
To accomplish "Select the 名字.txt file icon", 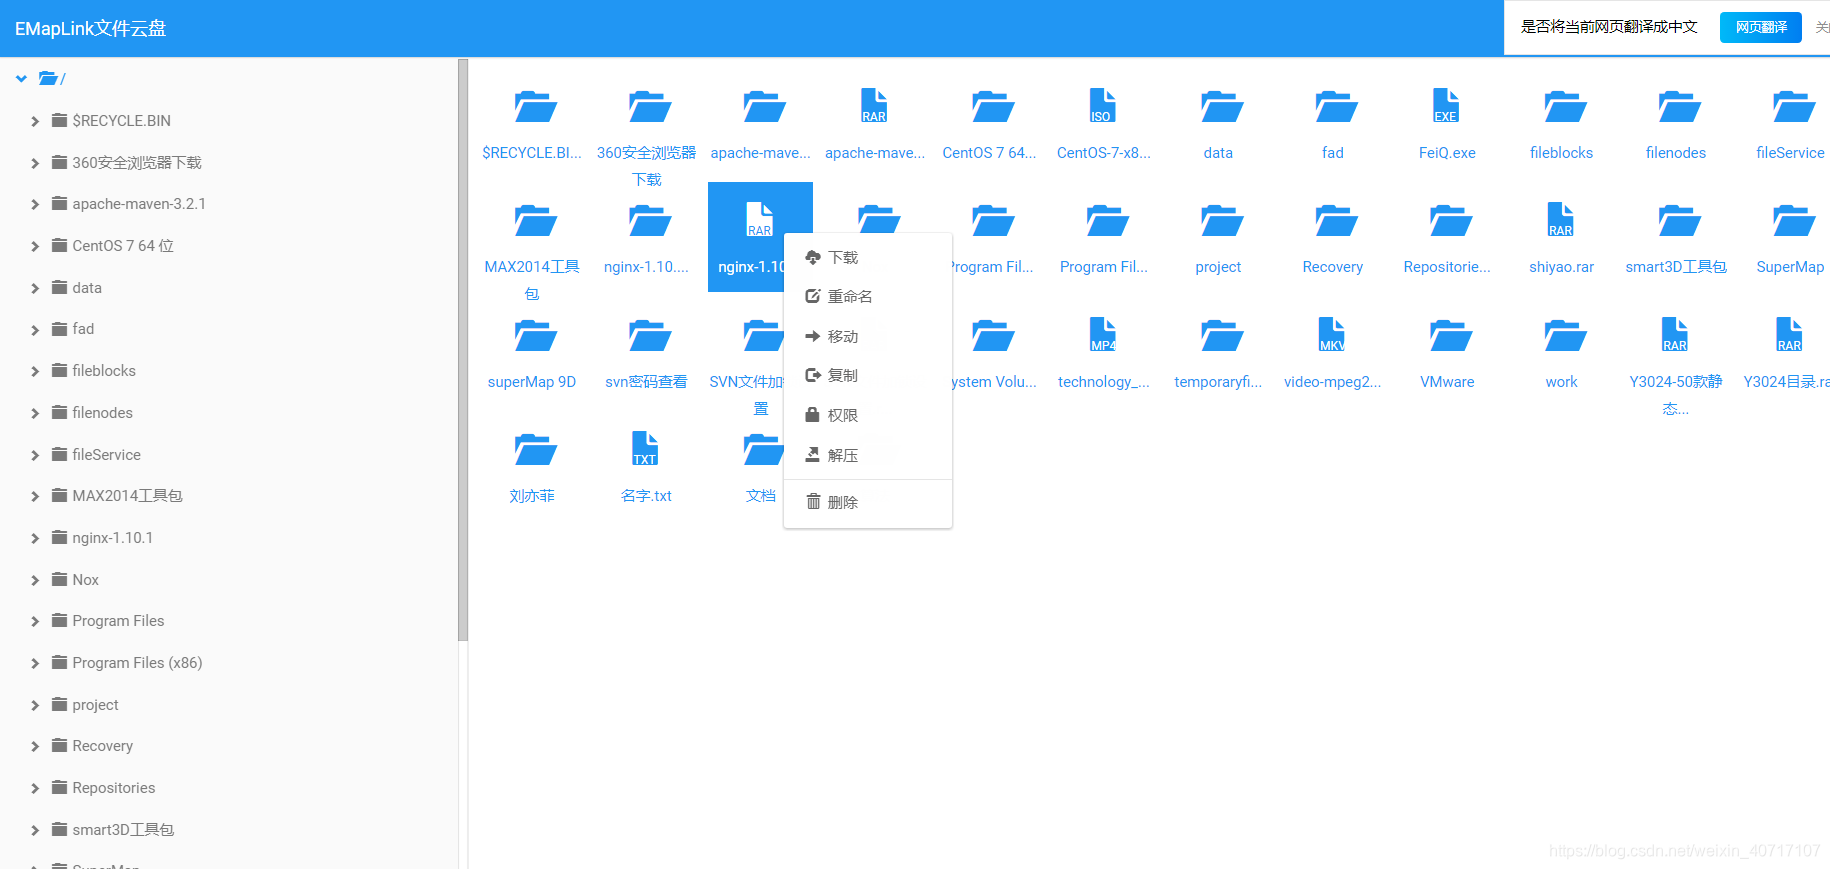I will pyautogui.click(x=645, y=449).
